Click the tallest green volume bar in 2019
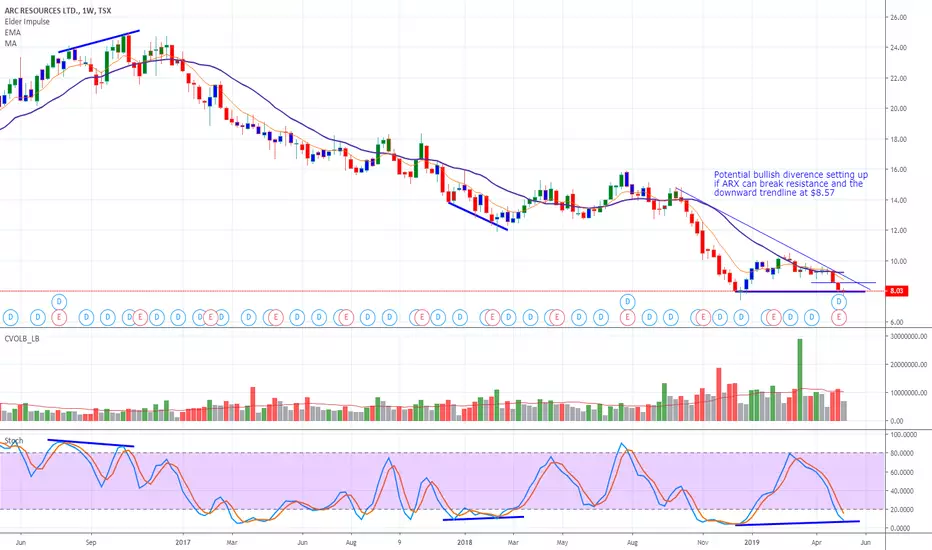 click(x=799, y=380)
